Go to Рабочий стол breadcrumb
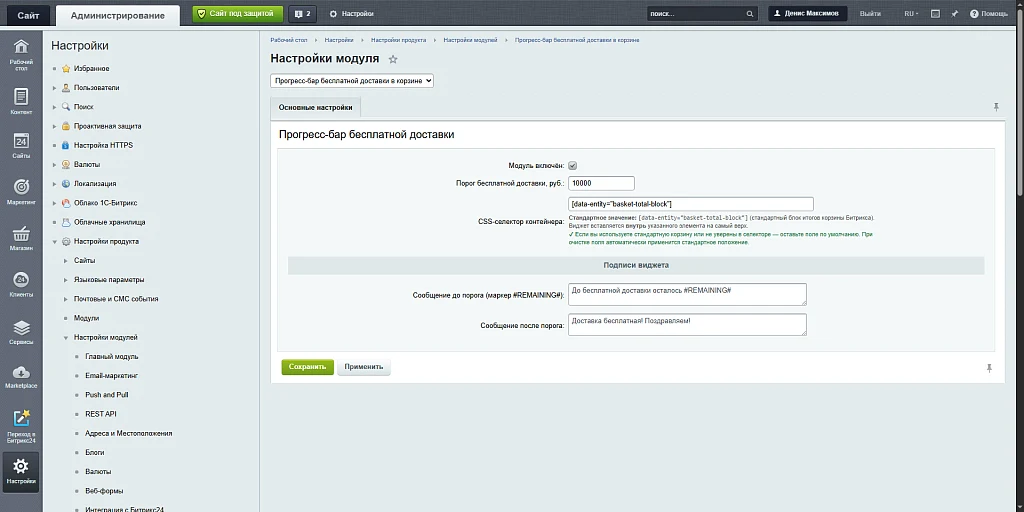Image resolution: width=1024 pixels, height=512 pixels. coord(289,40)
